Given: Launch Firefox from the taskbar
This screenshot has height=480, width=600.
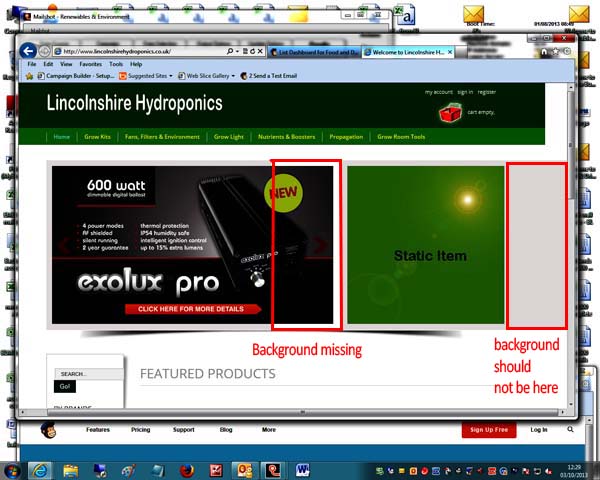Looking at the screenshot, I should tap(187, 471).
